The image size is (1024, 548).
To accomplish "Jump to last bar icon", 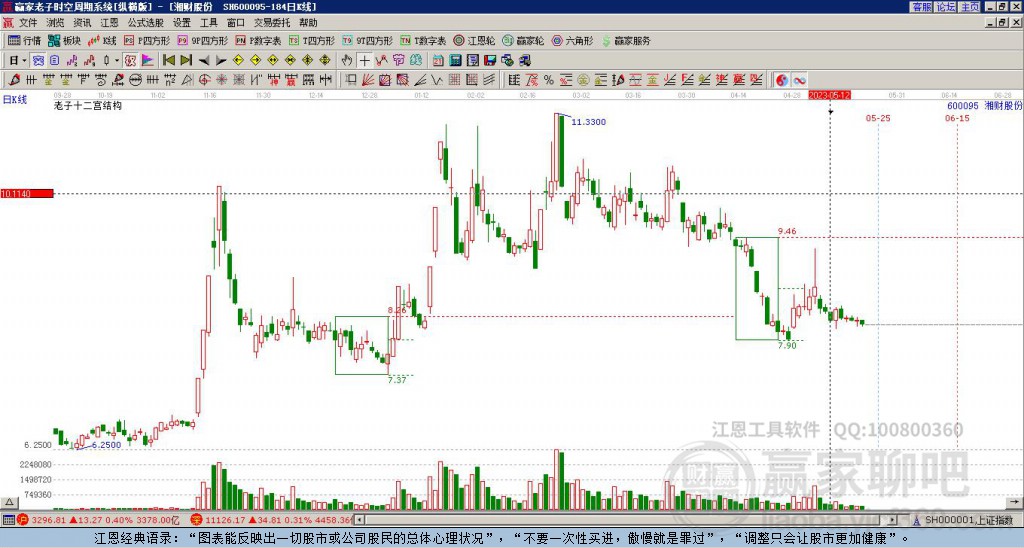I will (186, 61).
